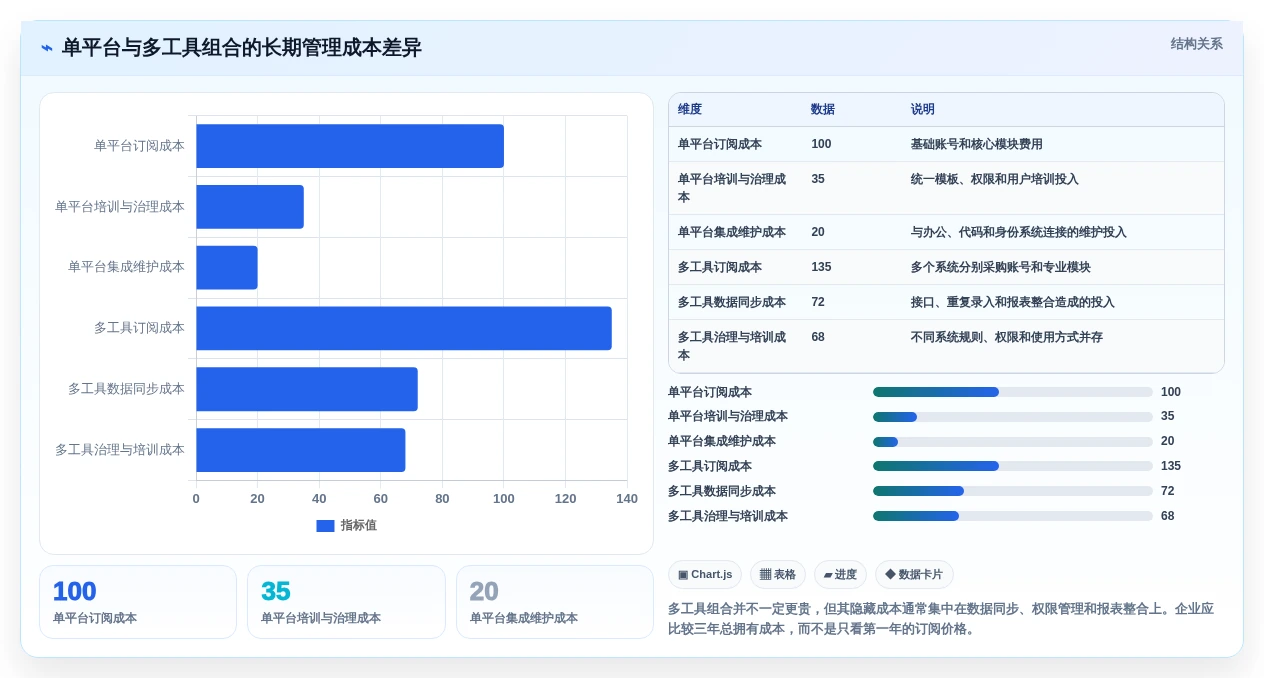Click the 单平台培训与治理成本 progress bar

coord(1013,417)
